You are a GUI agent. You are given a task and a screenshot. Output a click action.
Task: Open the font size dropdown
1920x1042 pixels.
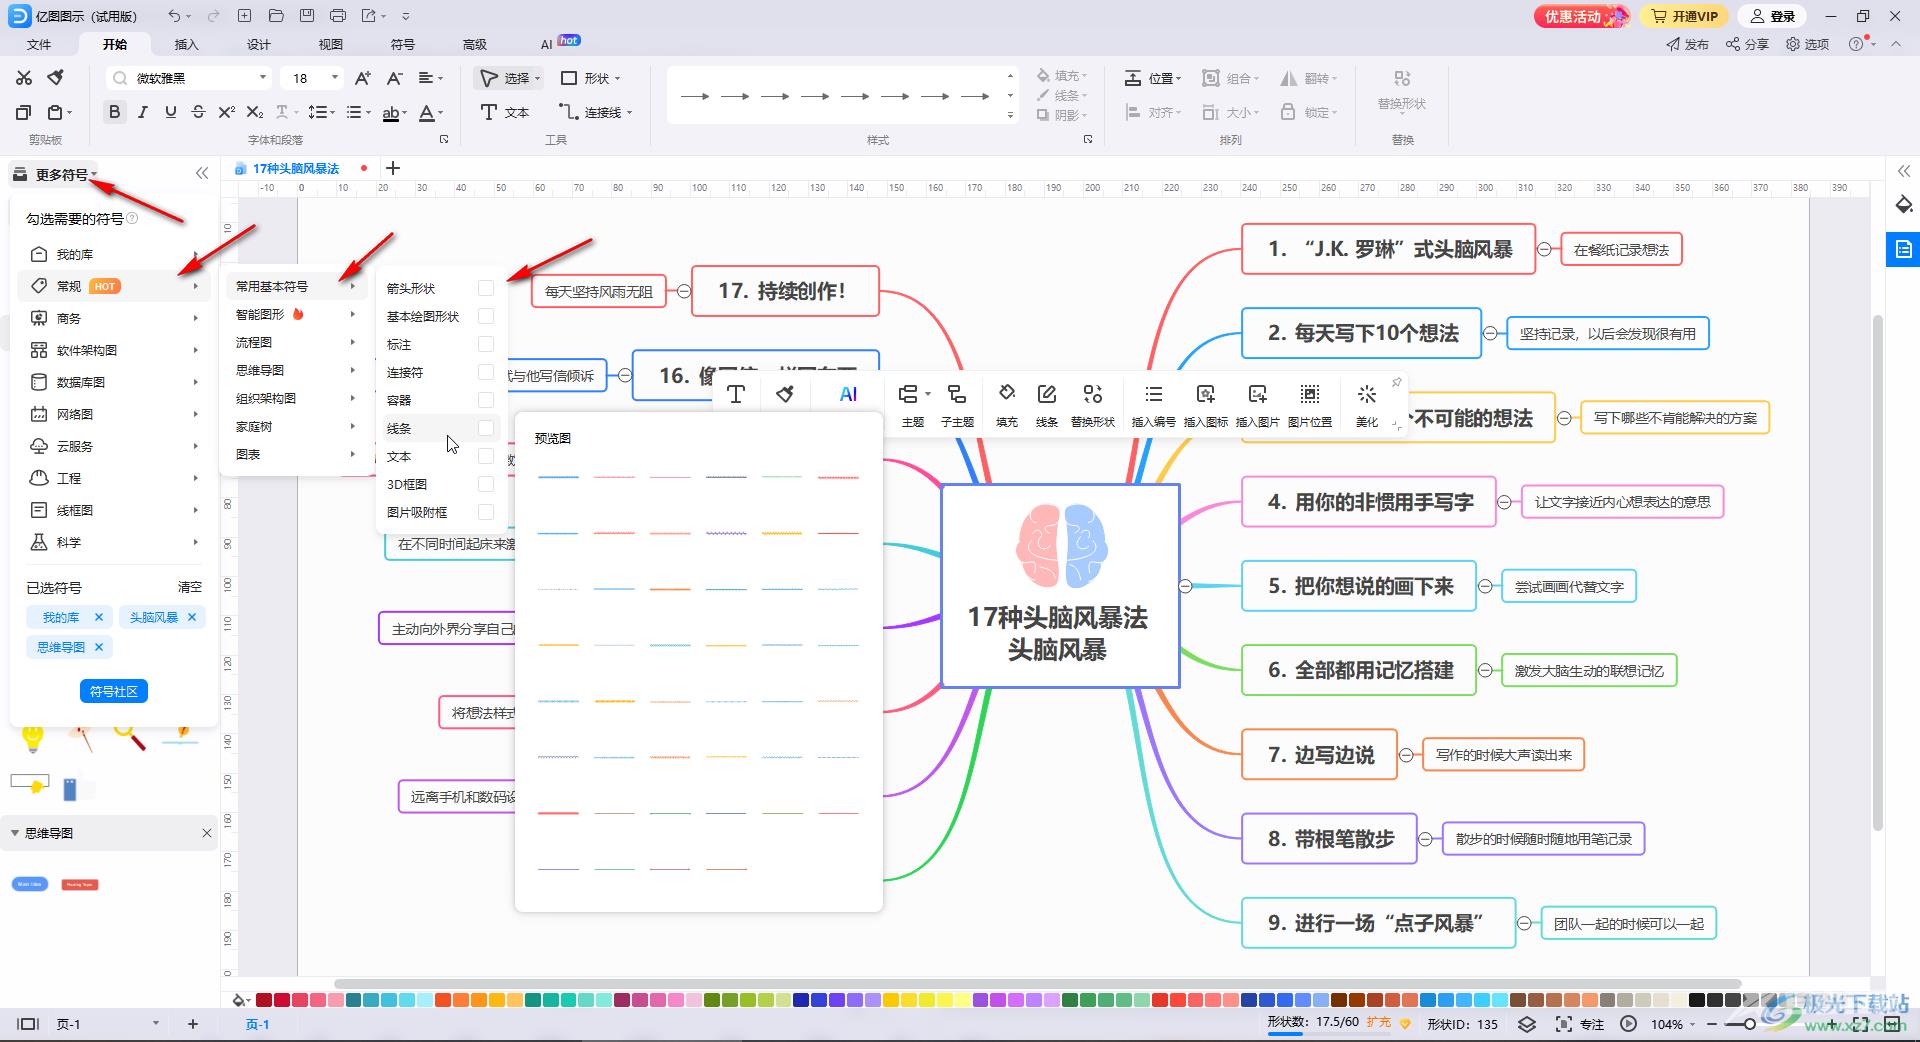click(x=335, y=78)
